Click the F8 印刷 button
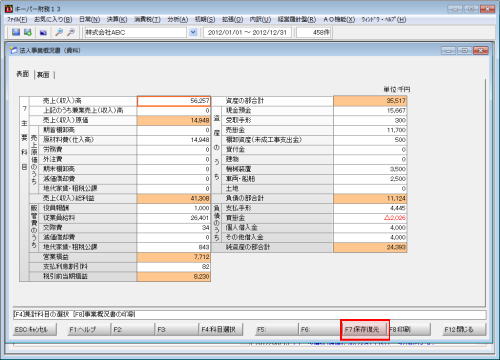 pos(409,330)
